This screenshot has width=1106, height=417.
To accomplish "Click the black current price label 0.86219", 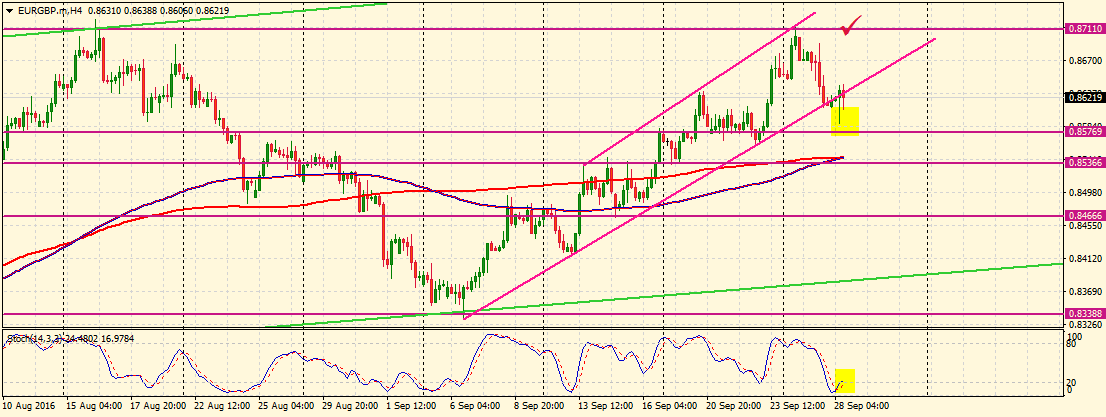I will pos(1085,97).
